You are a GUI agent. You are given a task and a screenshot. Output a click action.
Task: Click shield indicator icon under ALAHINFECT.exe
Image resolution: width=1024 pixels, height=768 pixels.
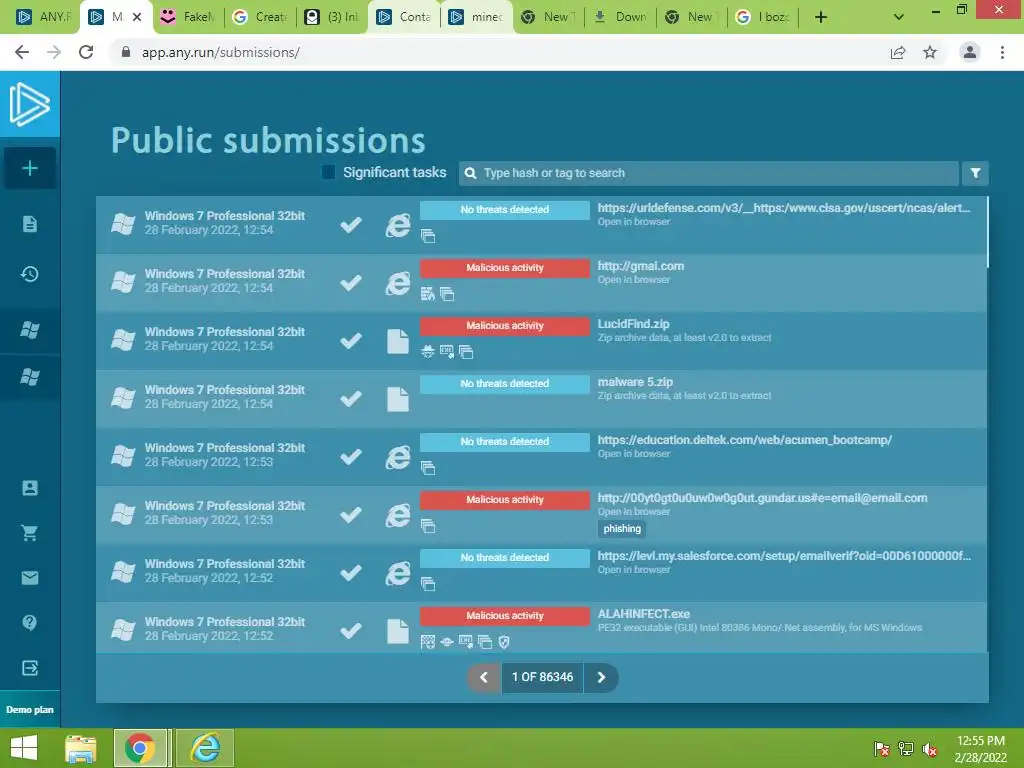[504, 642]
